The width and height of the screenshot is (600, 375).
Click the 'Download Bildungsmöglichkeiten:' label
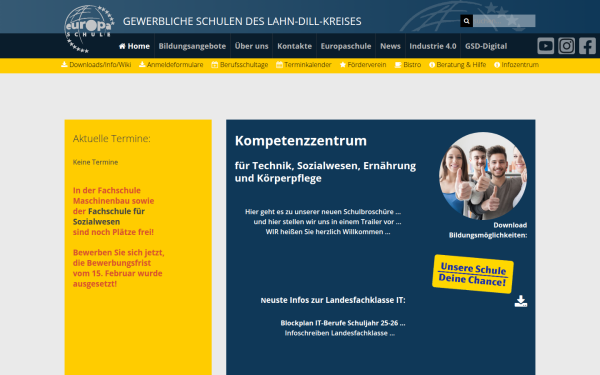pos(488,230)
